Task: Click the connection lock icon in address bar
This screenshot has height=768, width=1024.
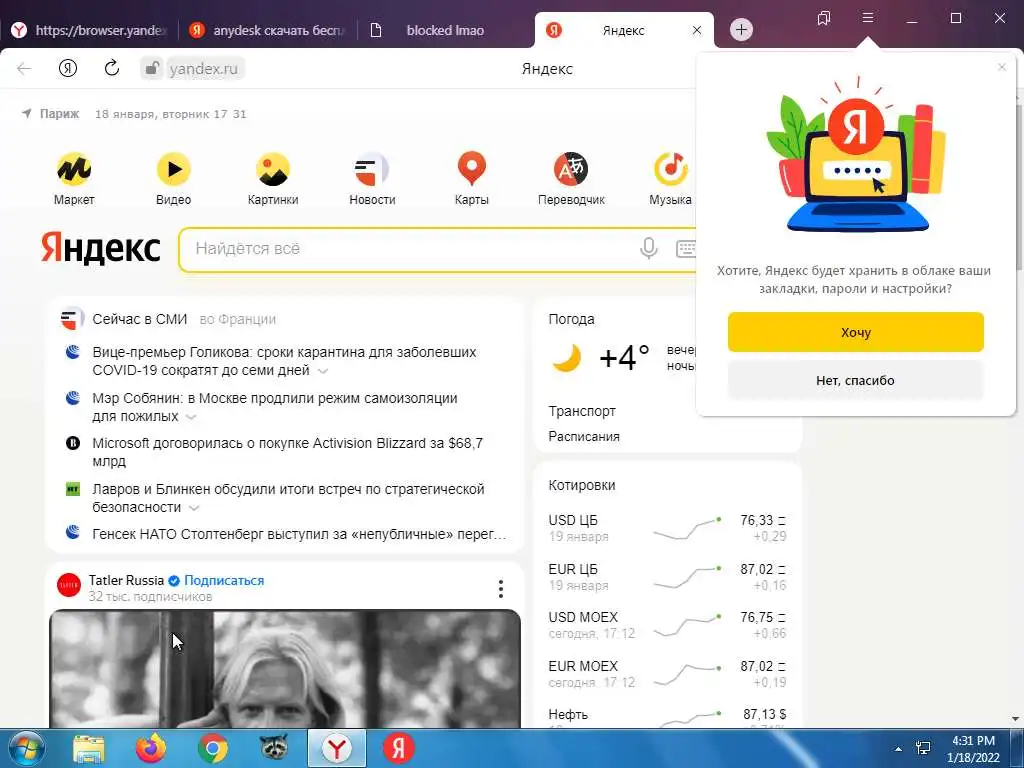Action: point(152,68)
